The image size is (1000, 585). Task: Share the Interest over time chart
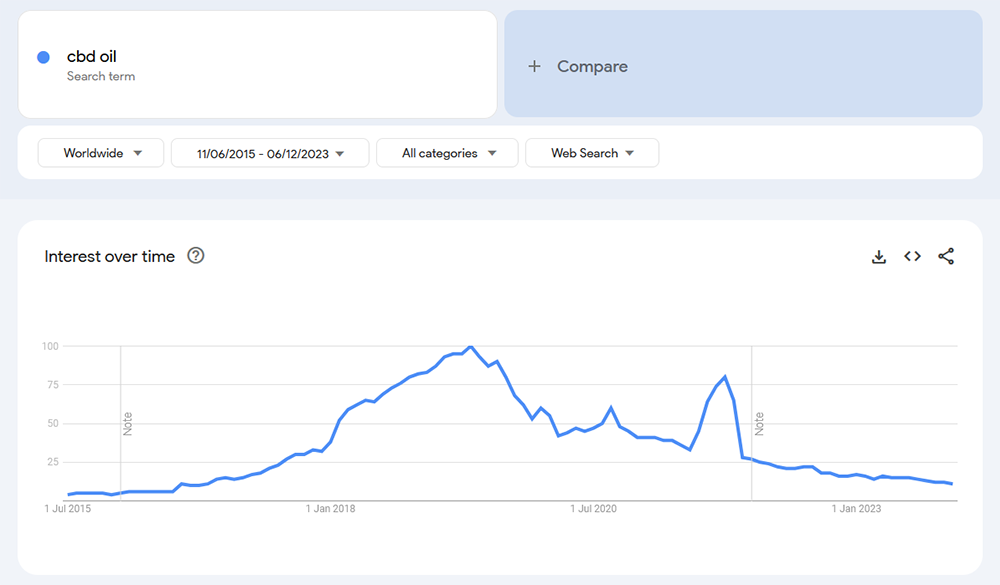pos(946,256)
